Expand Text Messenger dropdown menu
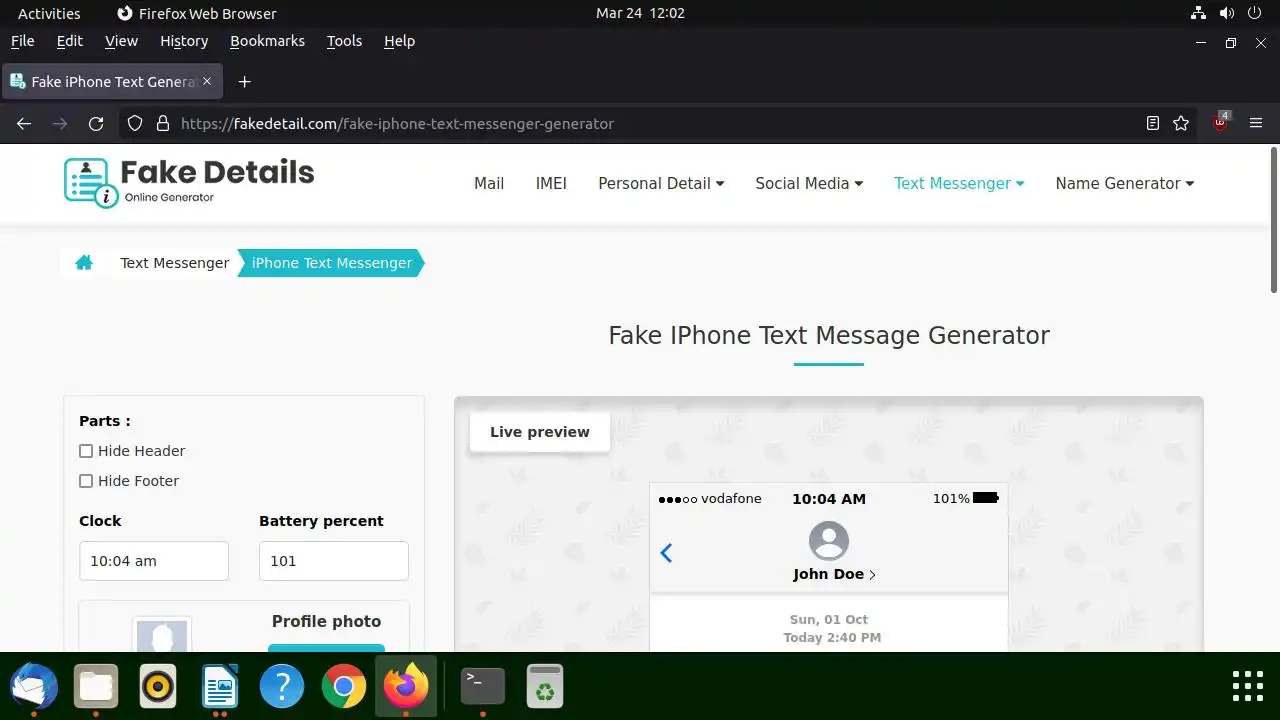This screenshot has width=1280, height=720. click(959, 183)
